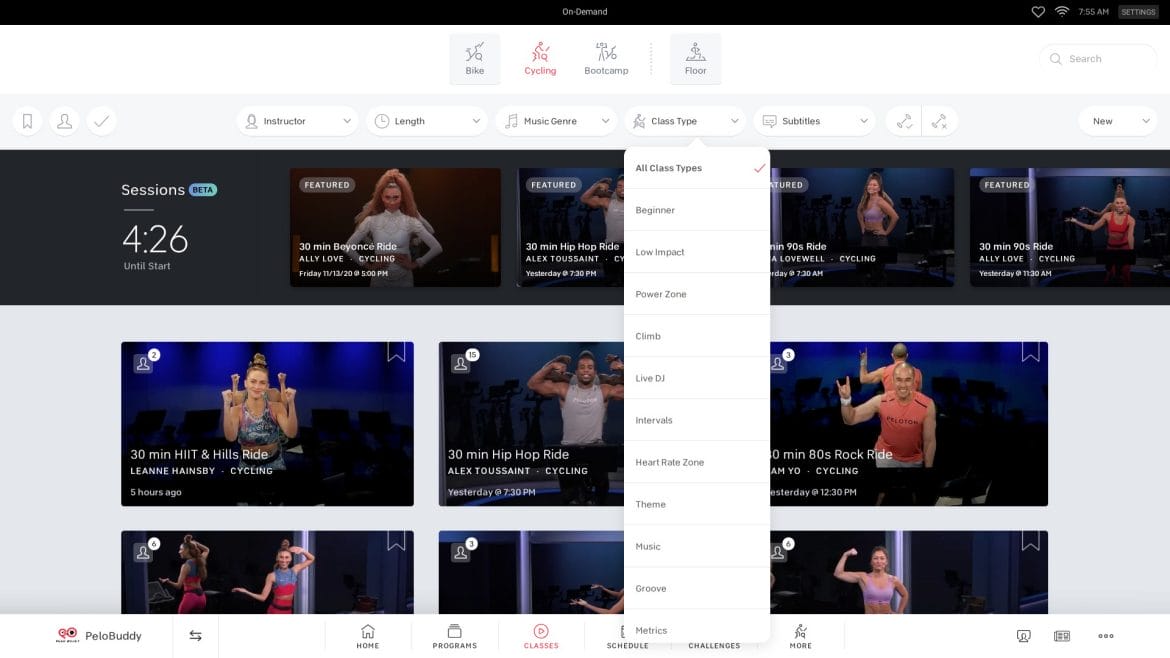1170x658 pixels.
Task: Bookmark the 80s Rock Ride class
Action: pyautogui.click(x=1030, y=351)
